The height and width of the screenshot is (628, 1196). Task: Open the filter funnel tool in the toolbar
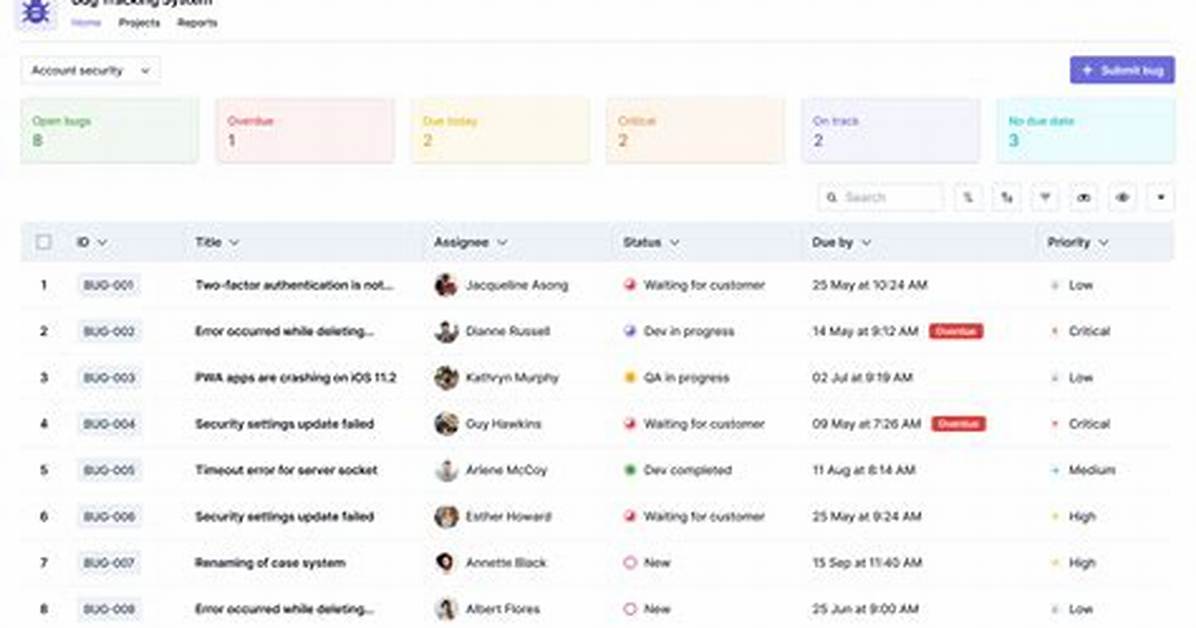pos(1045,198)
